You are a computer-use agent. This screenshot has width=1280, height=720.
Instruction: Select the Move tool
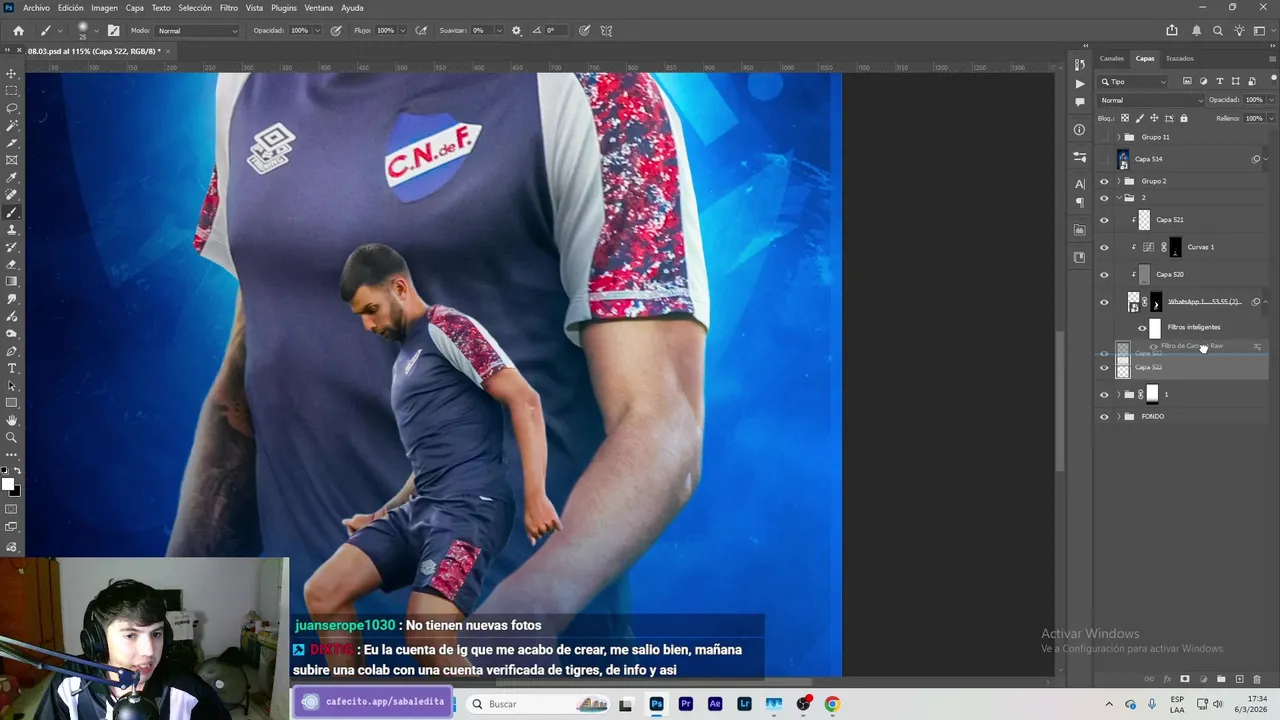pyautogui.click(x=12, y=74)
